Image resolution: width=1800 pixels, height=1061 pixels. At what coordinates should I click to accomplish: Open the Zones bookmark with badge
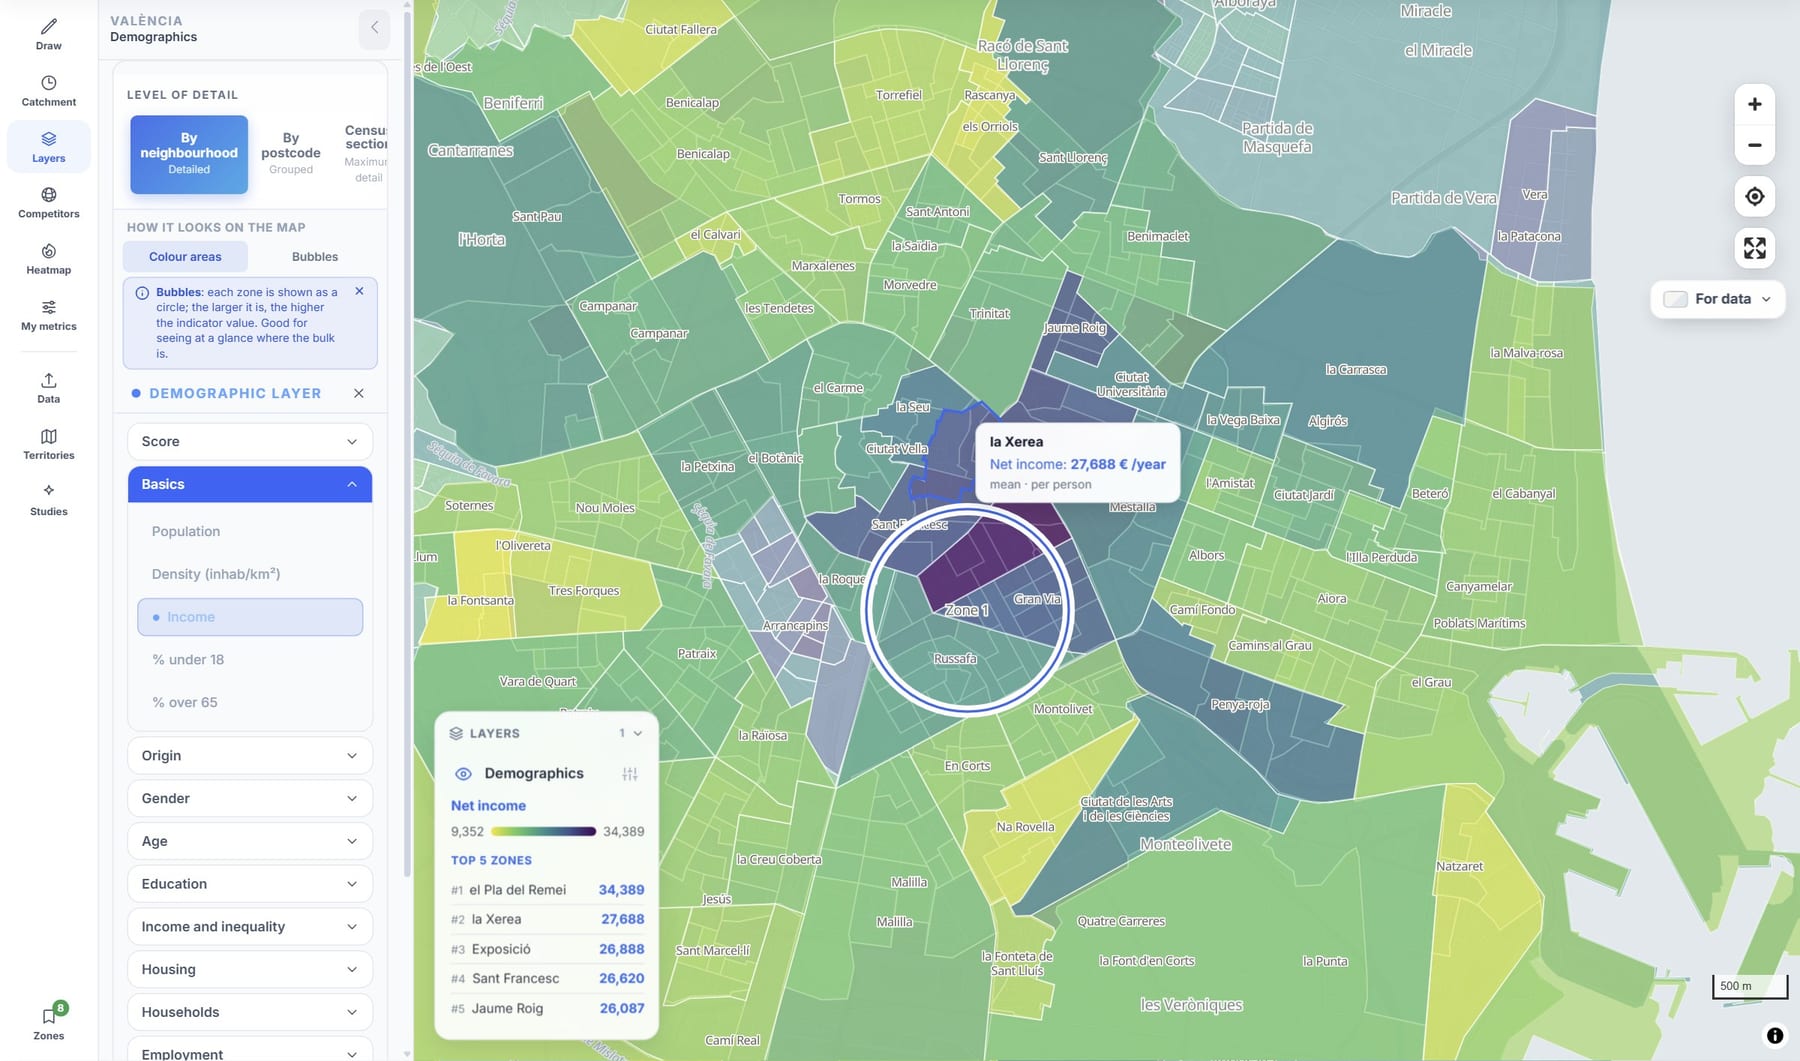point(48,1021)
